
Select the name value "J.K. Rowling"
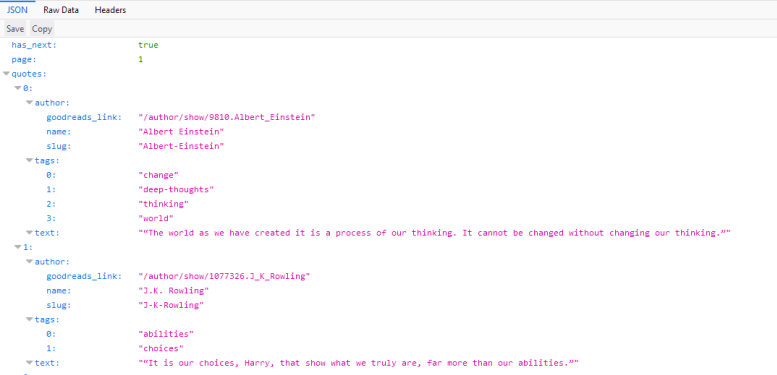coord(173,290)
